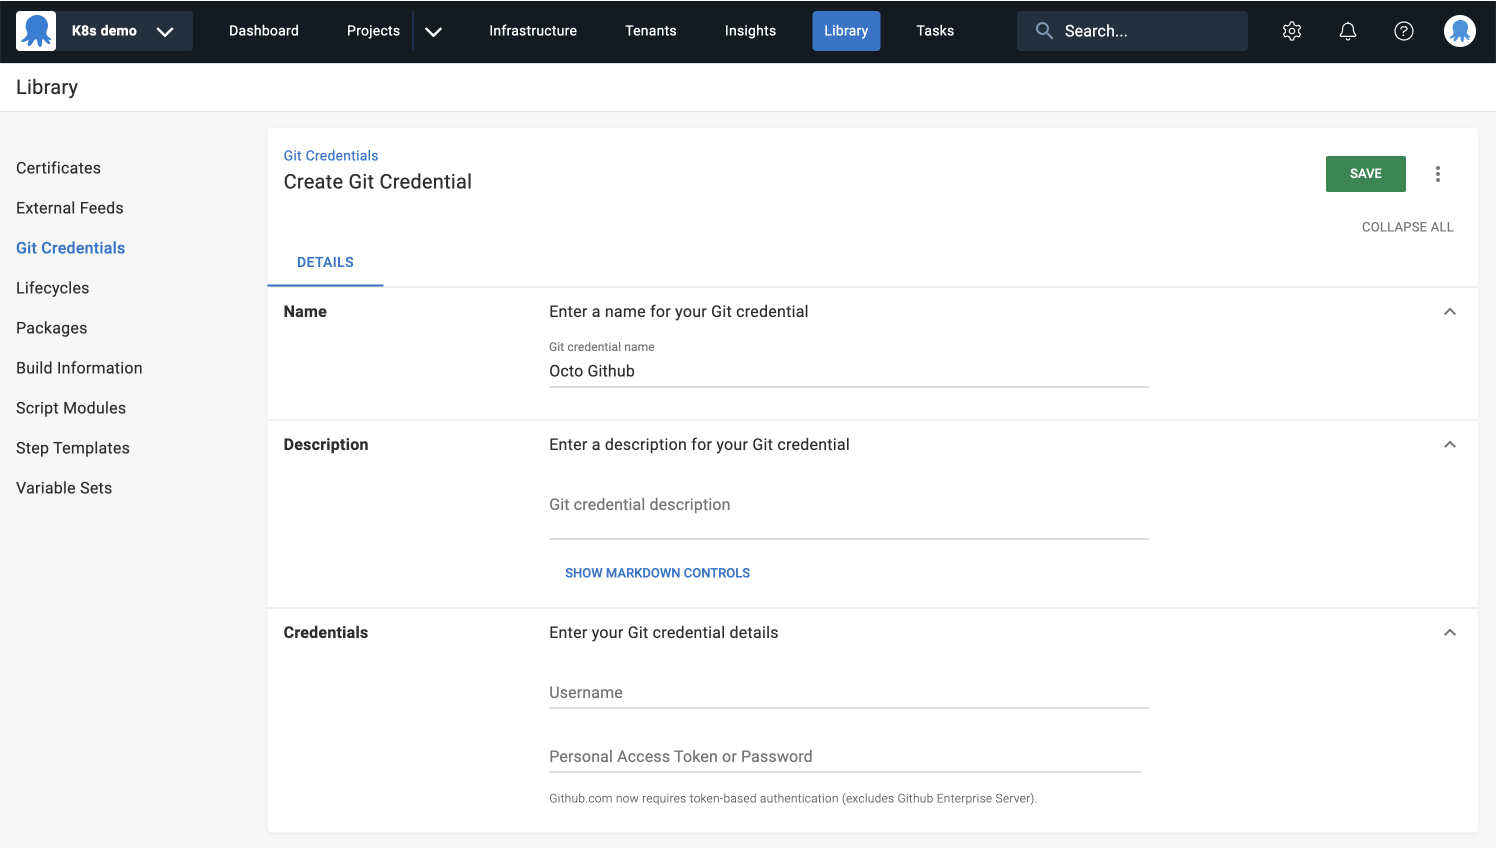Collapse the Credentials section
The image size is (1496, 848).
(1450, 632)
